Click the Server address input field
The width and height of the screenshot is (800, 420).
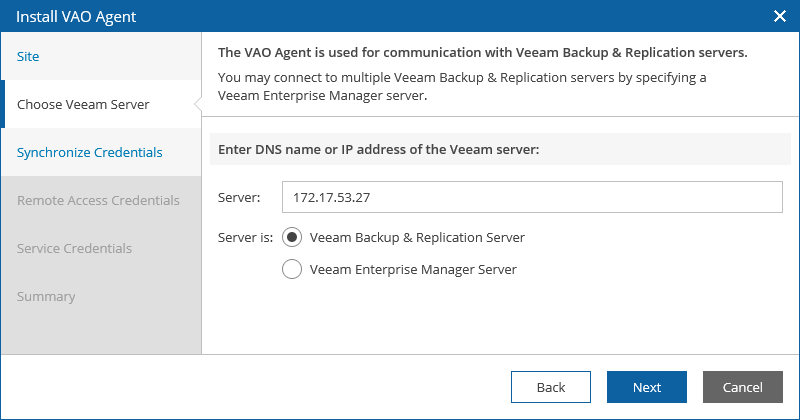tap(532, 197)
